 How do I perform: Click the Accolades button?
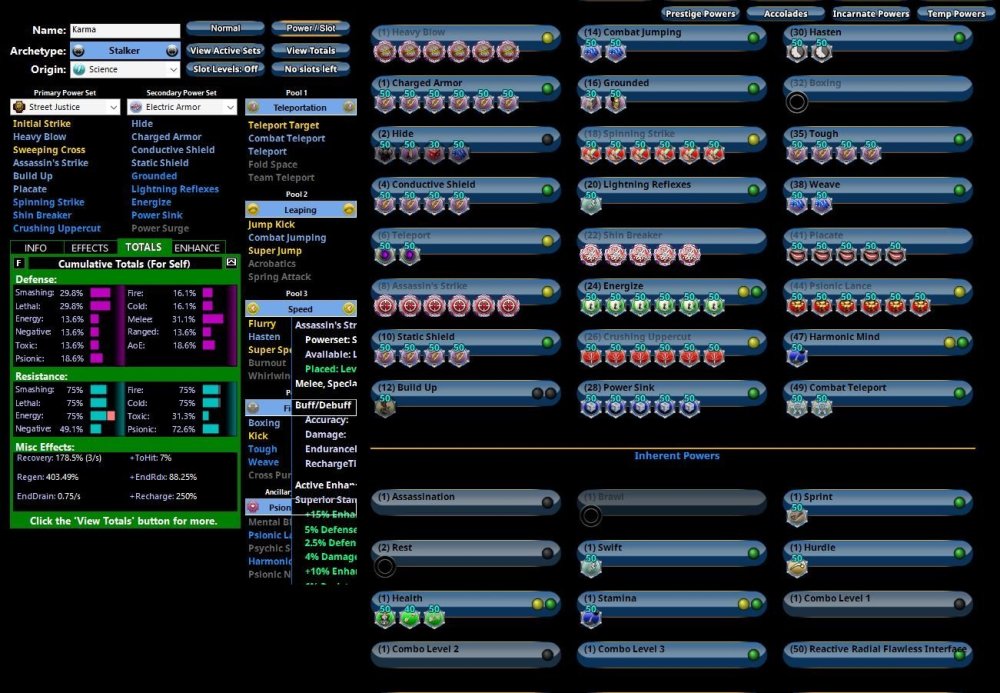point(785,13)
